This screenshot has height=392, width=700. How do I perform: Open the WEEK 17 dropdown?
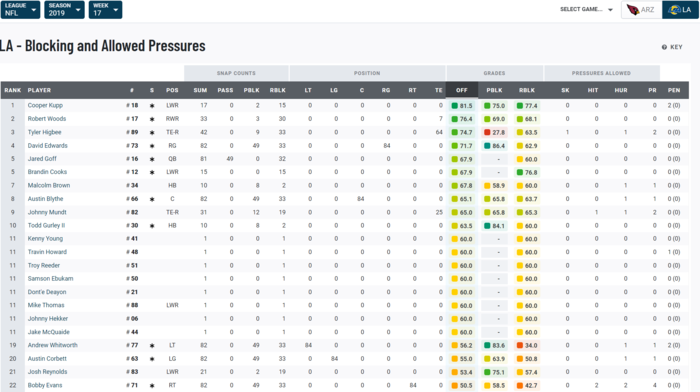[105, 9]
